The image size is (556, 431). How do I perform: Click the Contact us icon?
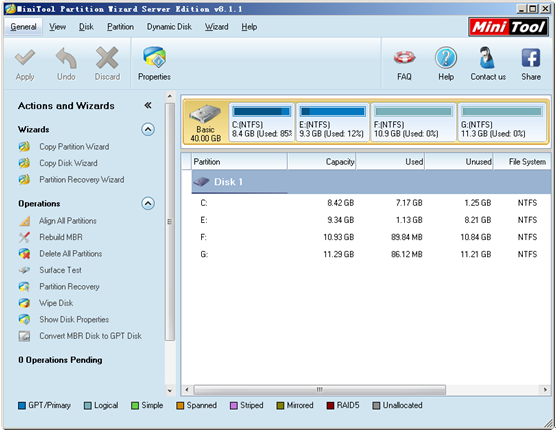(x=488, y=57)
